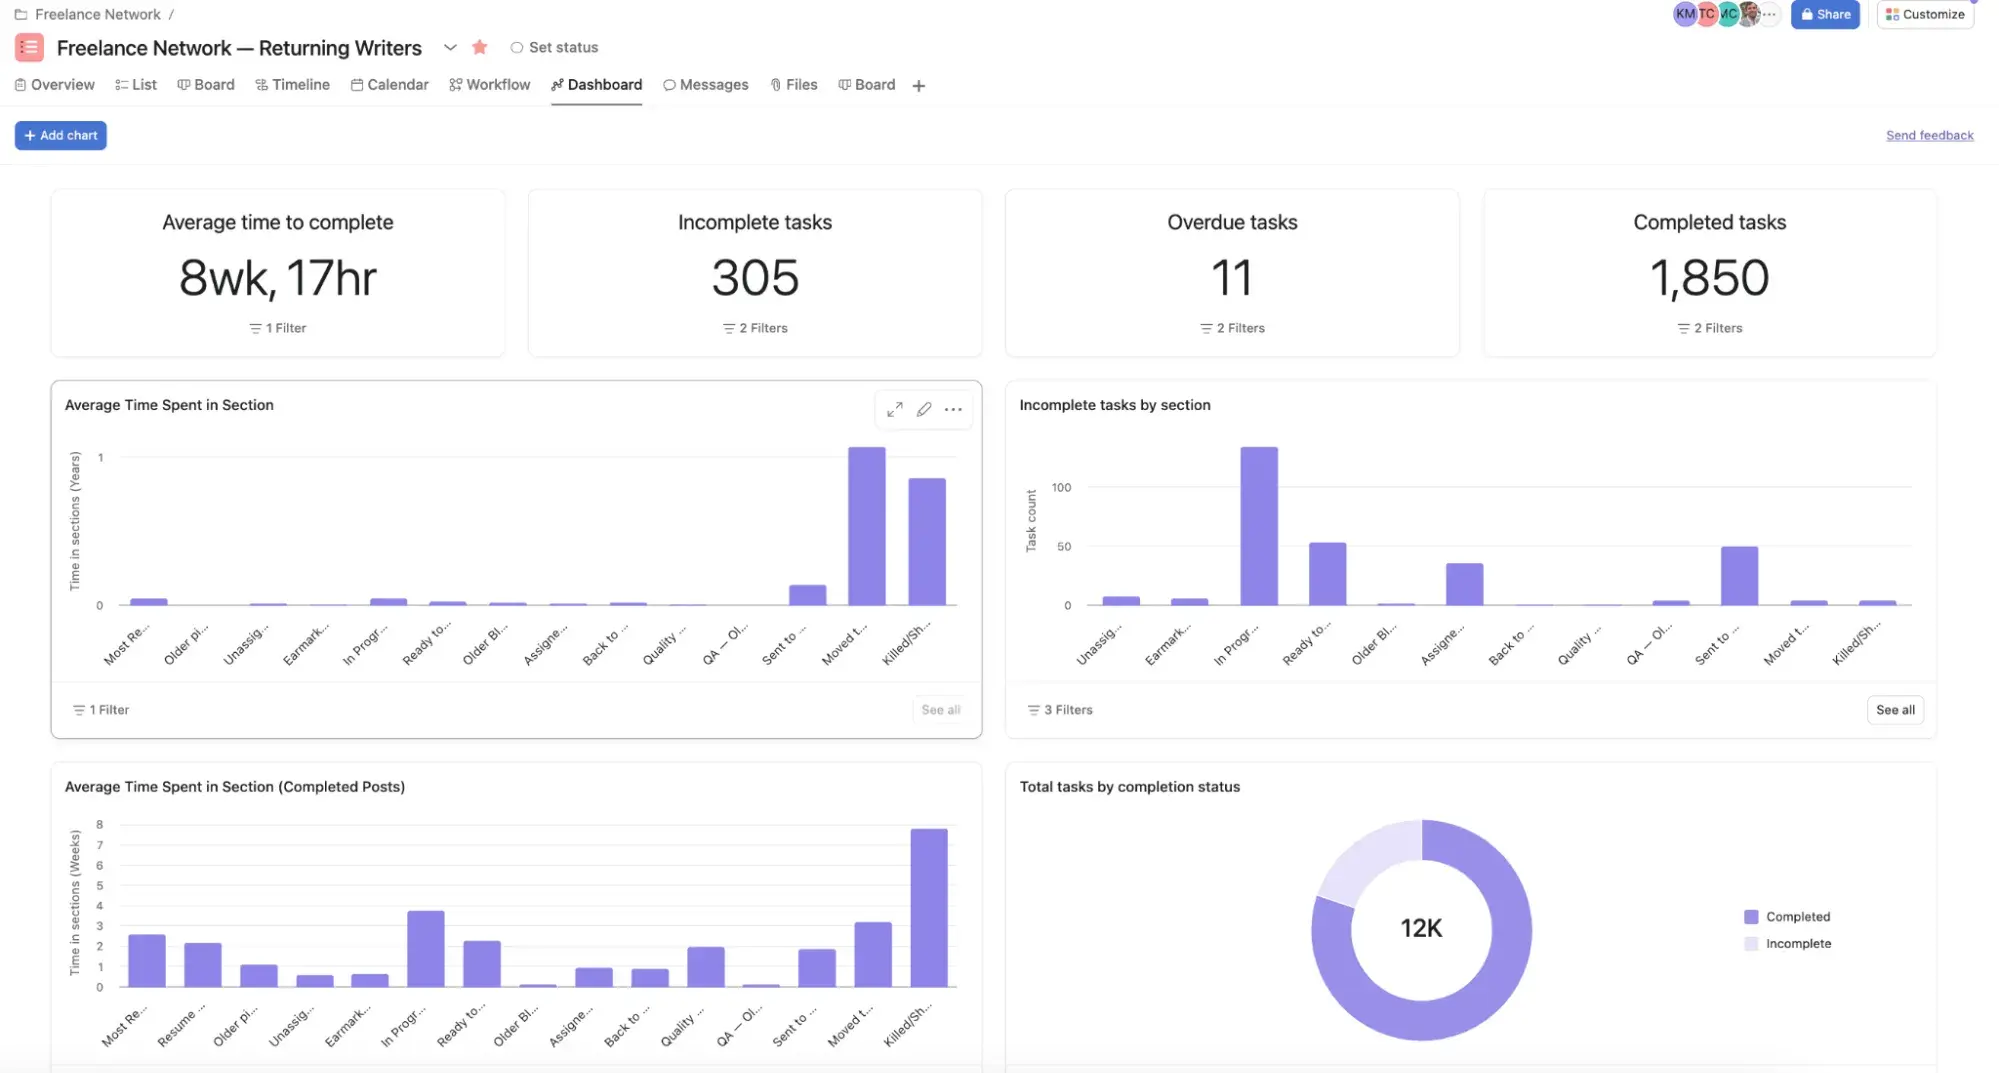Click the Overdue tasks number card
This screenshot has width=1999, height=1073.
[x=1231, y=277]
